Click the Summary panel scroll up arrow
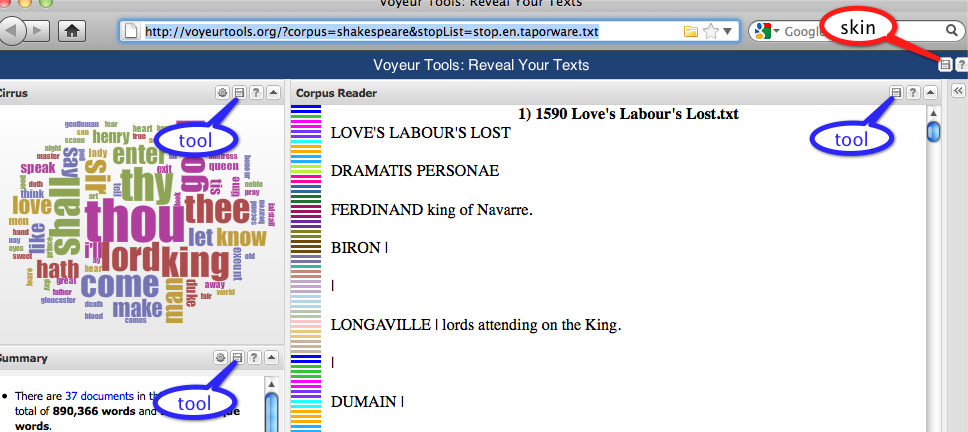This screenshot has width=968, height=432. [270, 383]
